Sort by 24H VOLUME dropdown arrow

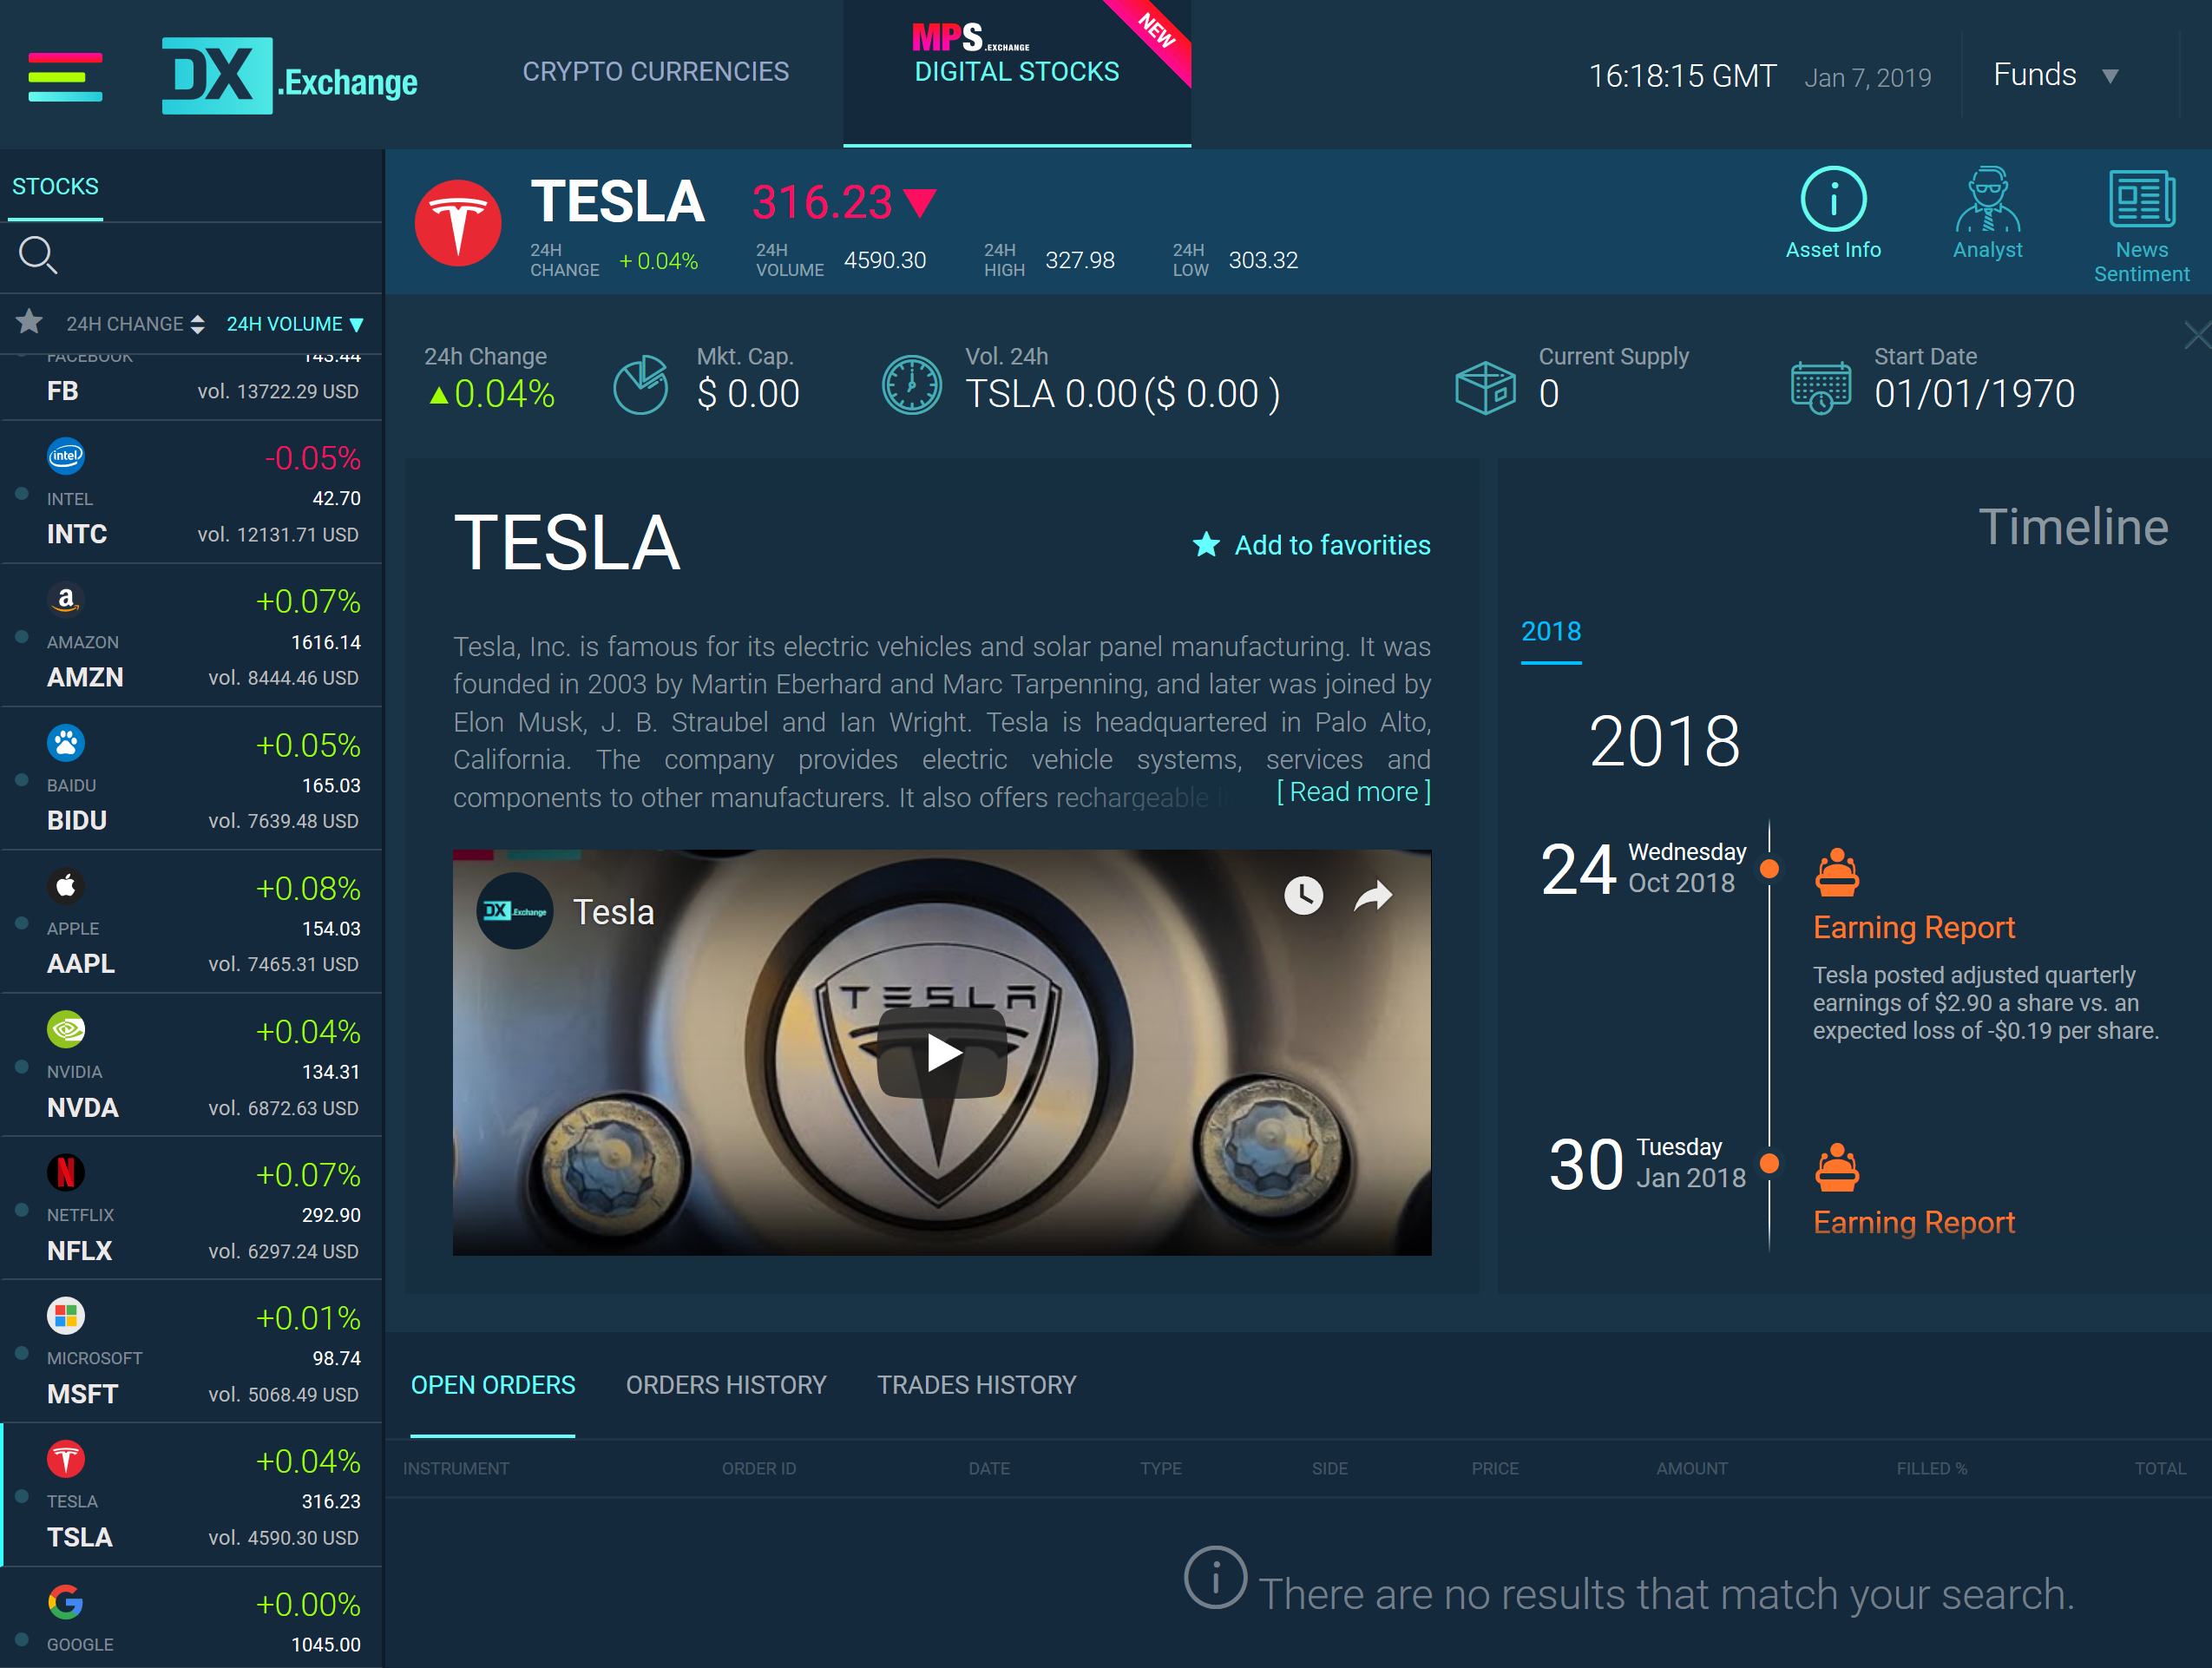(357, 325)
